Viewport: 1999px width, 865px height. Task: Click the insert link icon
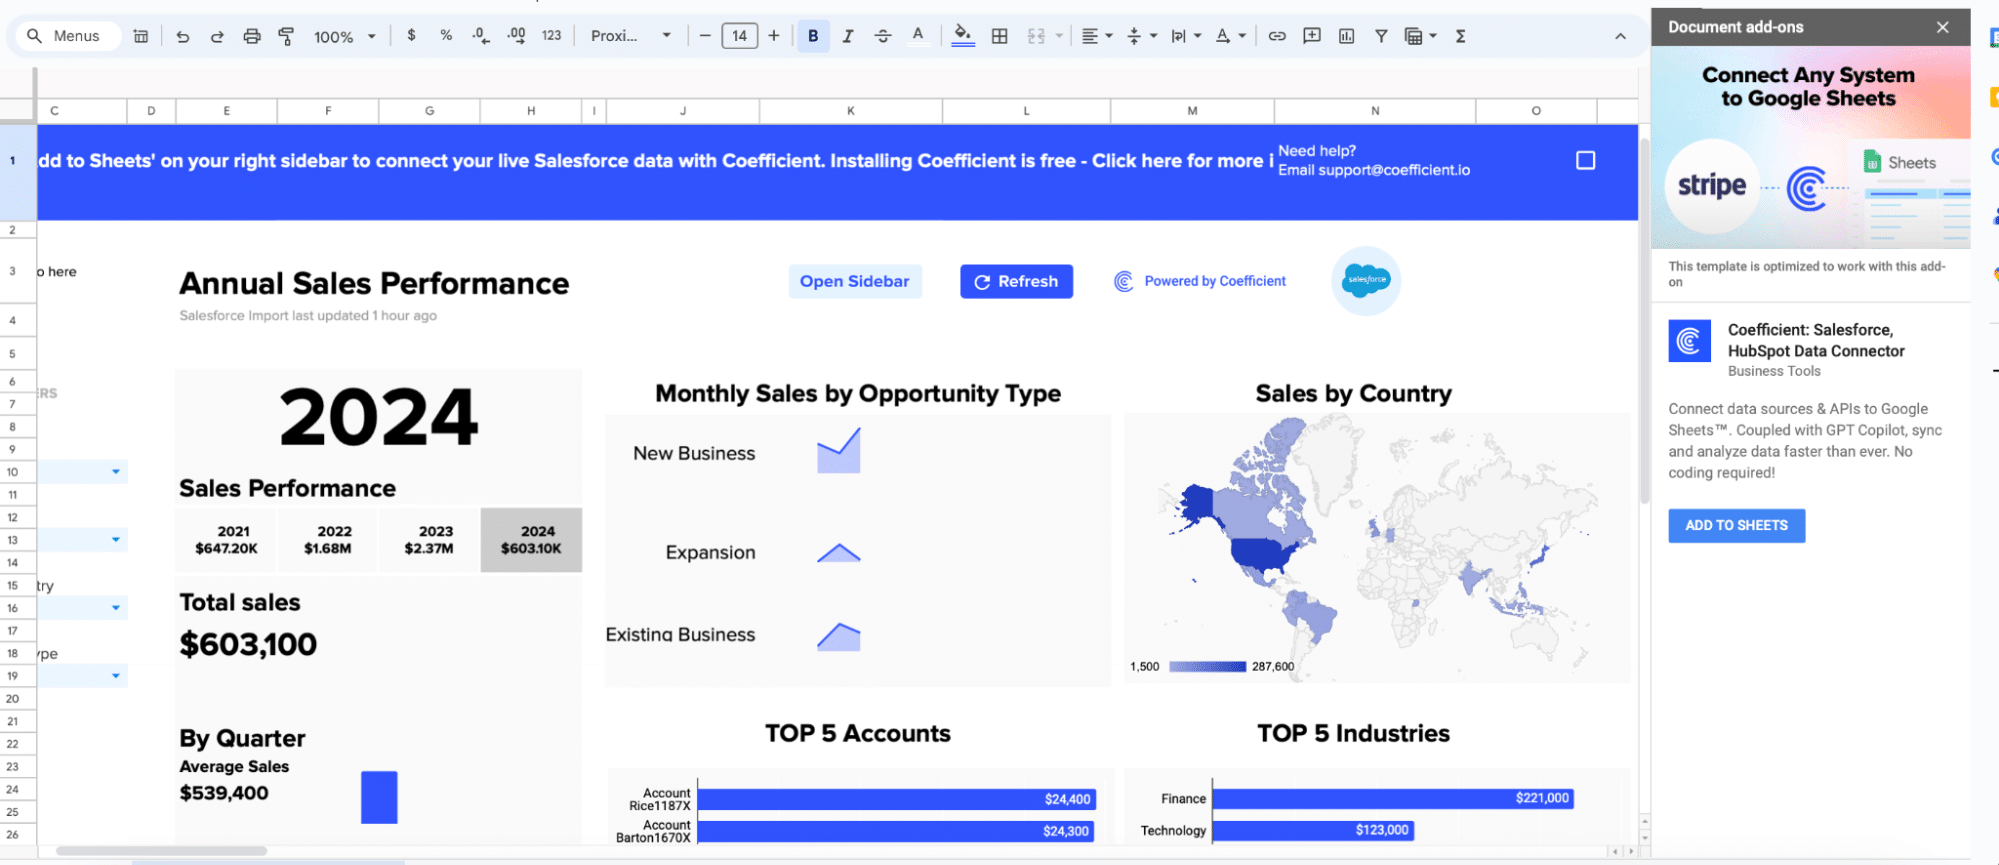(1277, 36)
